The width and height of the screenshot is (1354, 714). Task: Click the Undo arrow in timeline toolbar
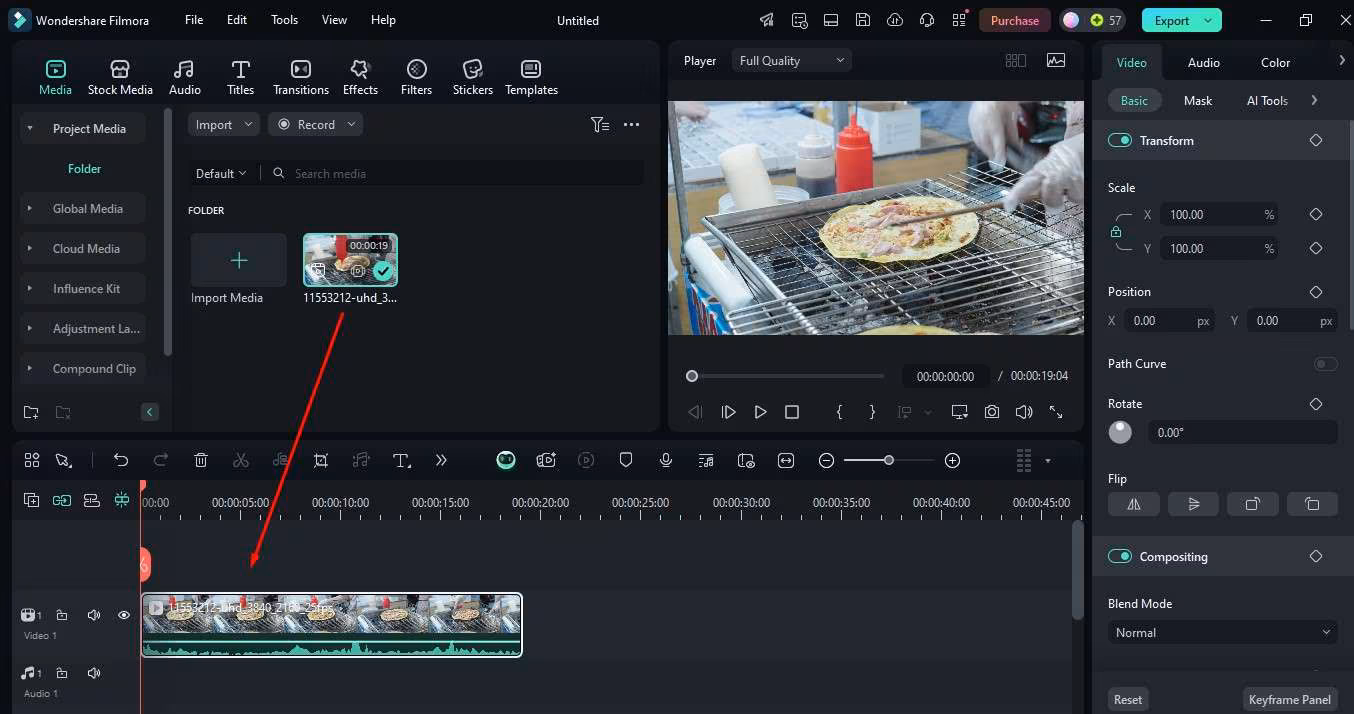click(x=121, y=460)
